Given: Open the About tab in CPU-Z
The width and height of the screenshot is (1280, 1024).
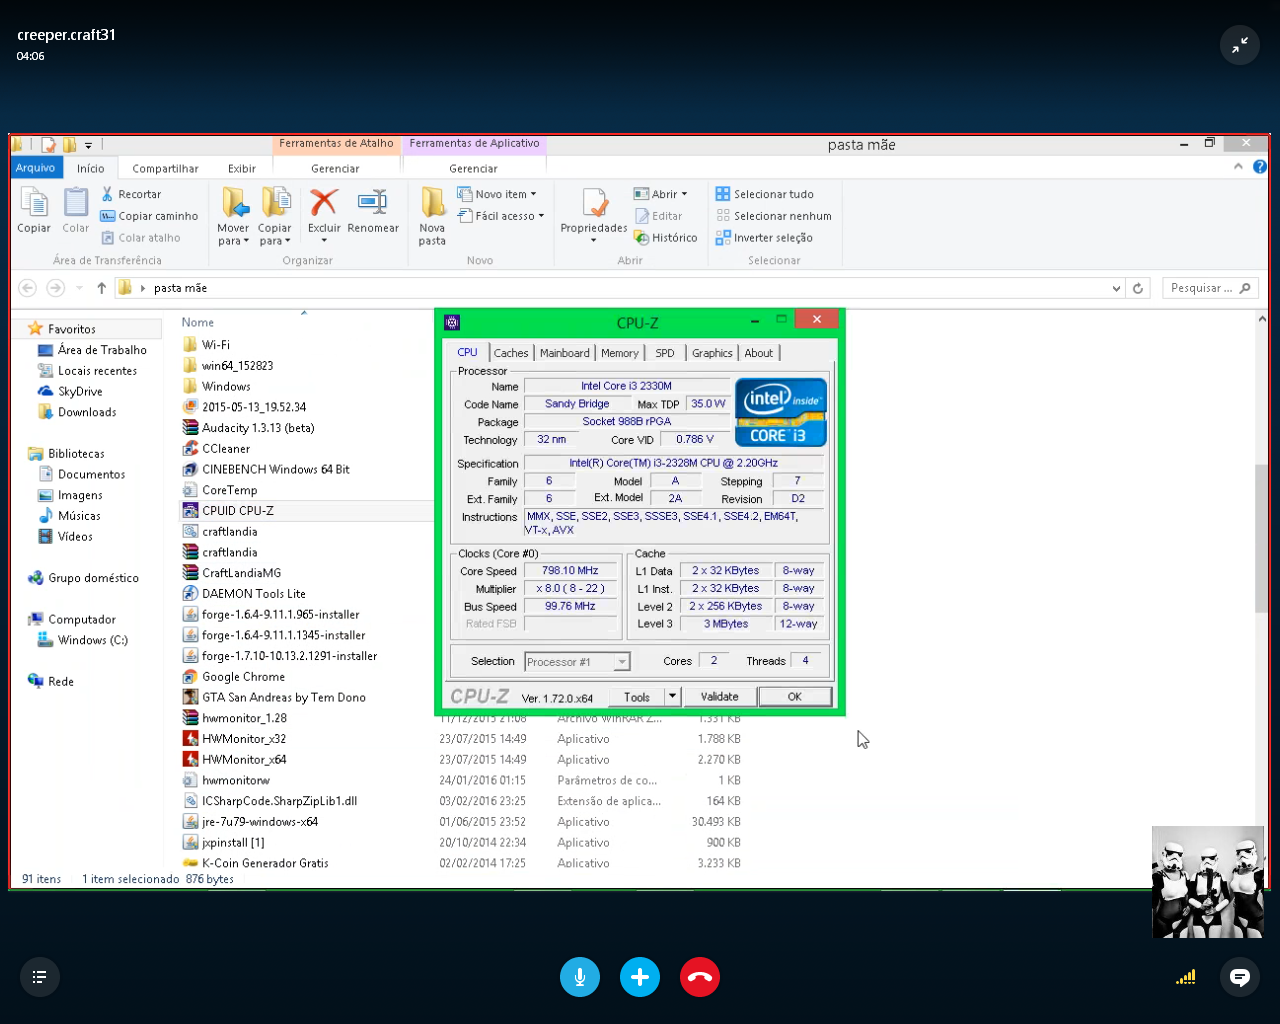Looking at the screenshot, I should tap(759, 353).
